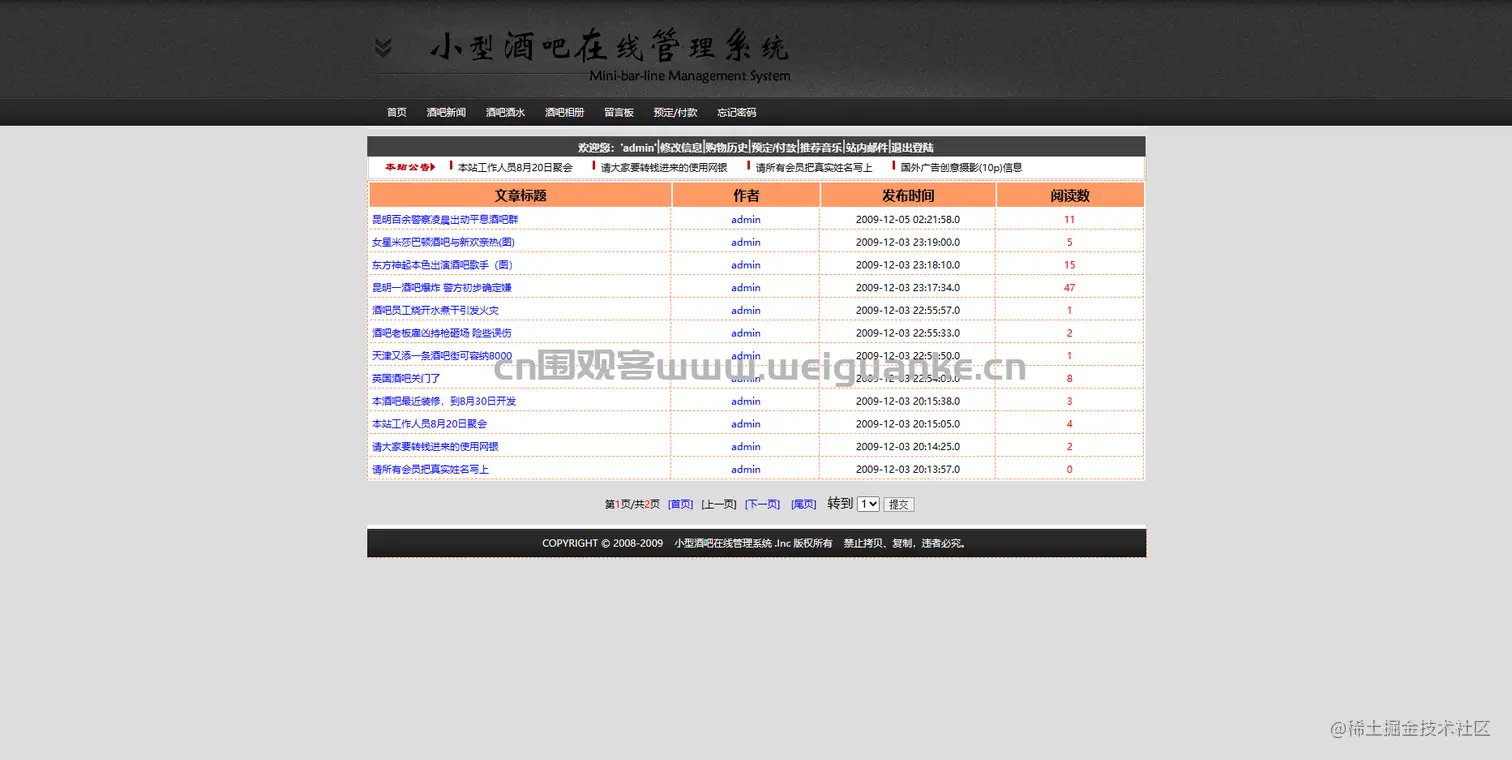1512x760 pixels.
Task: Open article 天津又添一条酒吧街可容纳8000
Action: pyautogui.click(x=442, y=356)
